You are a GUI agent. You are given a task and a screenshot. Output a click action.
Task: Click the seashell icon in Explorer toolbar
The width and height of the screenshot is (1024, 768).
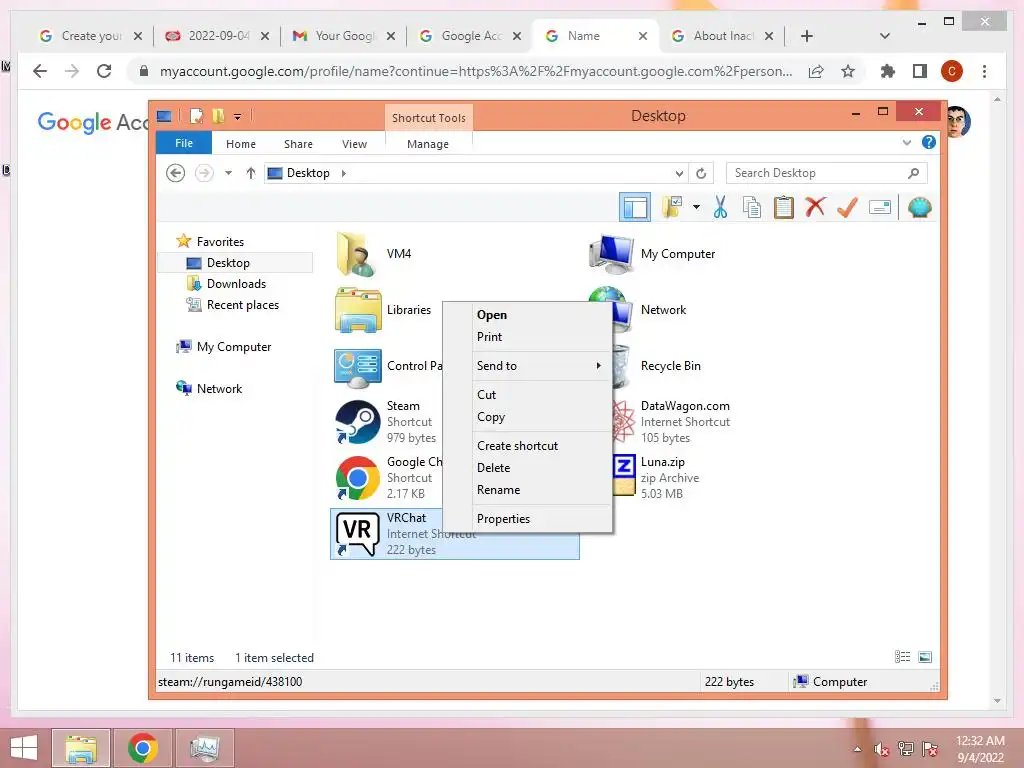[920, 208]
